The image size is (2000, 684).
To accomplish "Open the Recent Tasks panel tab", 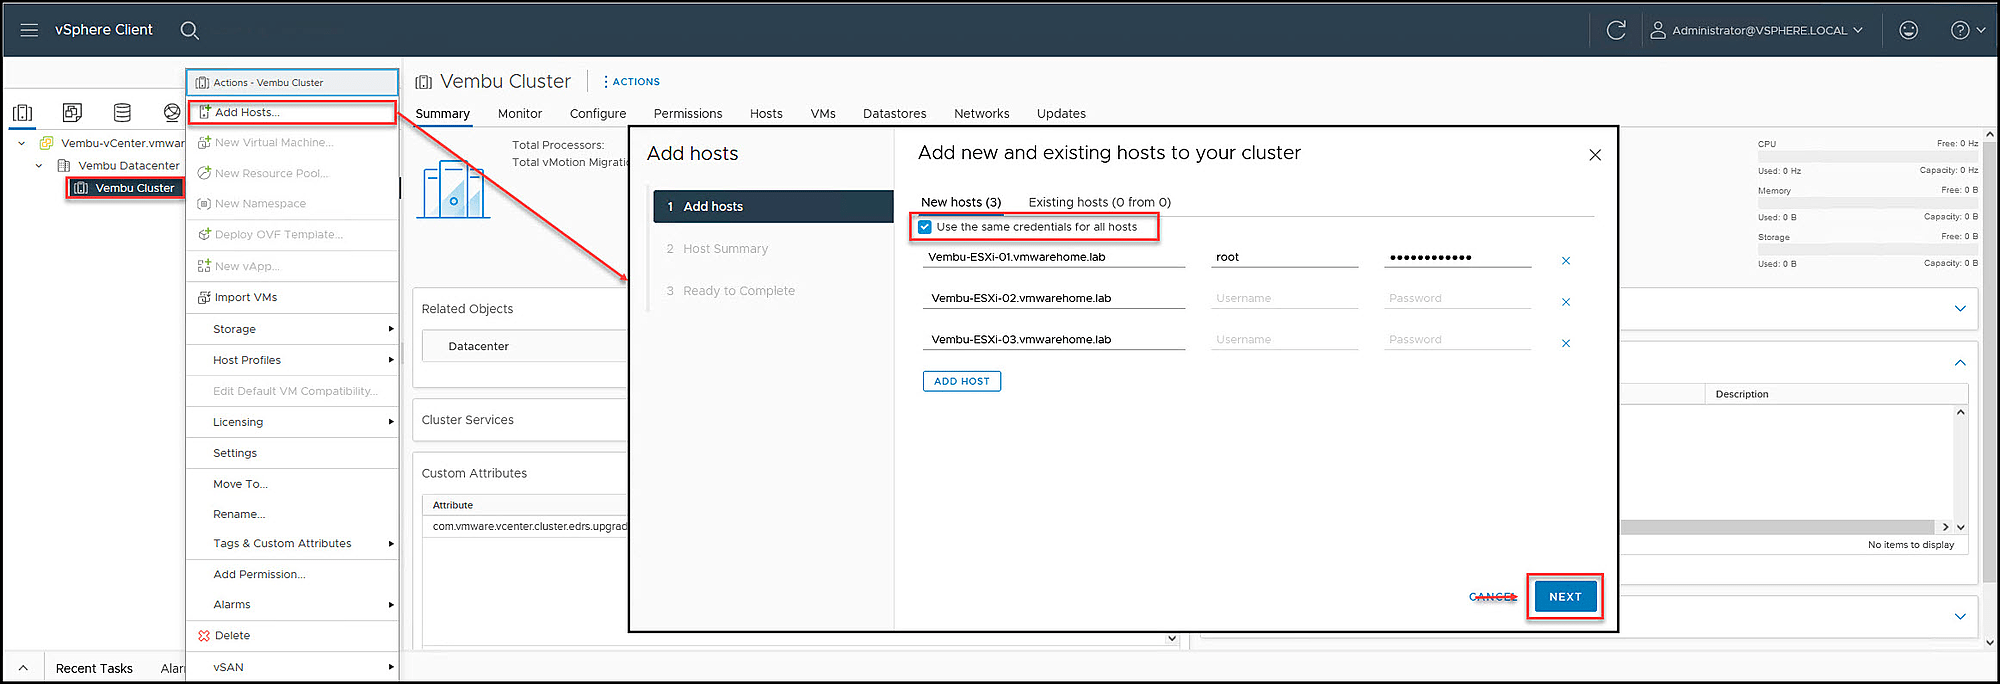I will [94, 668].
